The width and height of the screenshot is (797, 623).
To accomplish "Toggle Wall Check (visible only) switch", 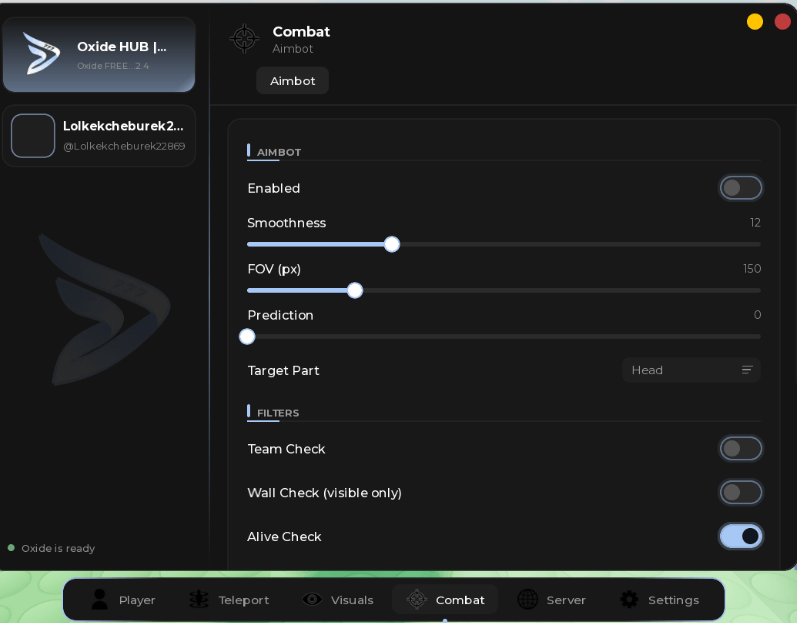I will (741, 492).
